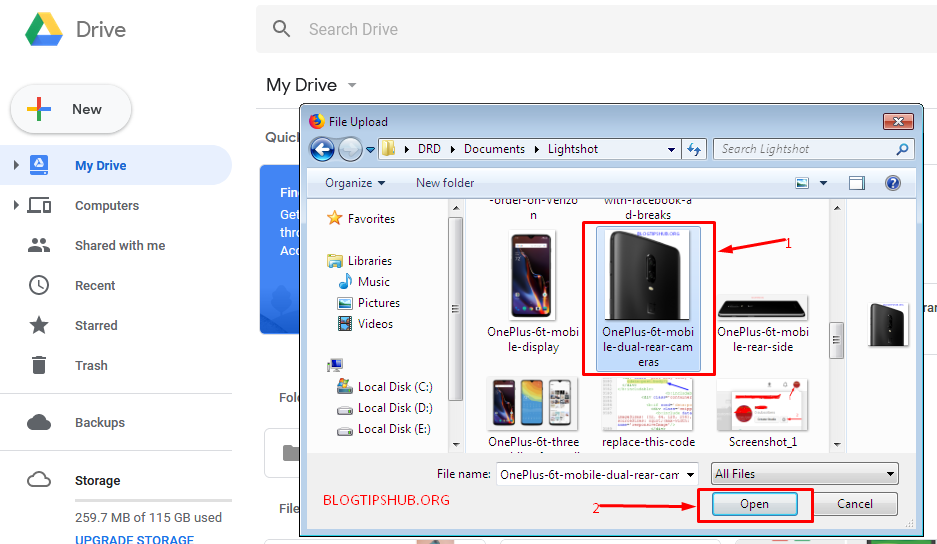Close the File Upload dialog
Image resolution: width=937 pixels, height=544 pixels.
[898, 121]
